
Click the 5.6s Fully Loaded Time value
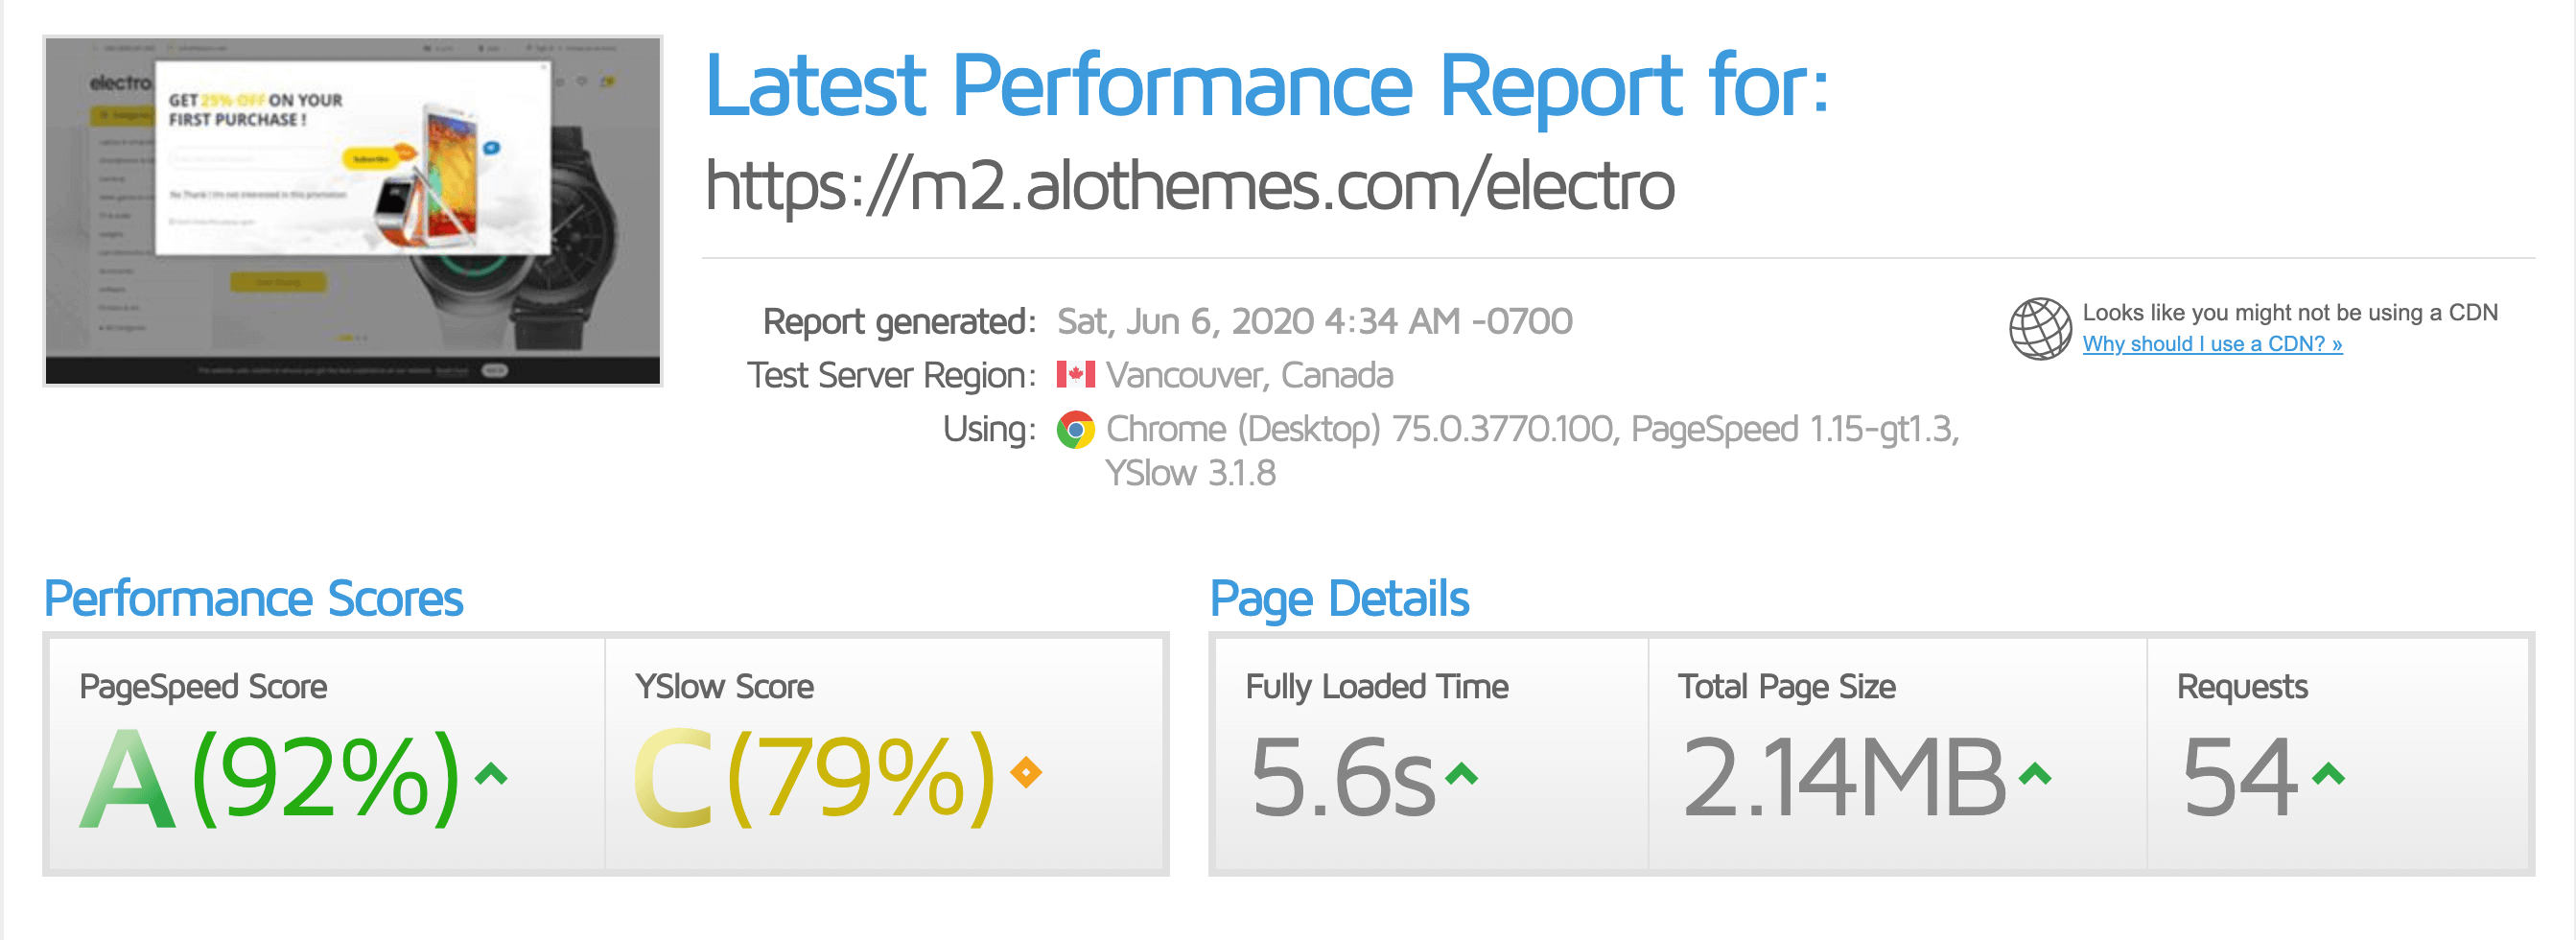coord(1342,778)
